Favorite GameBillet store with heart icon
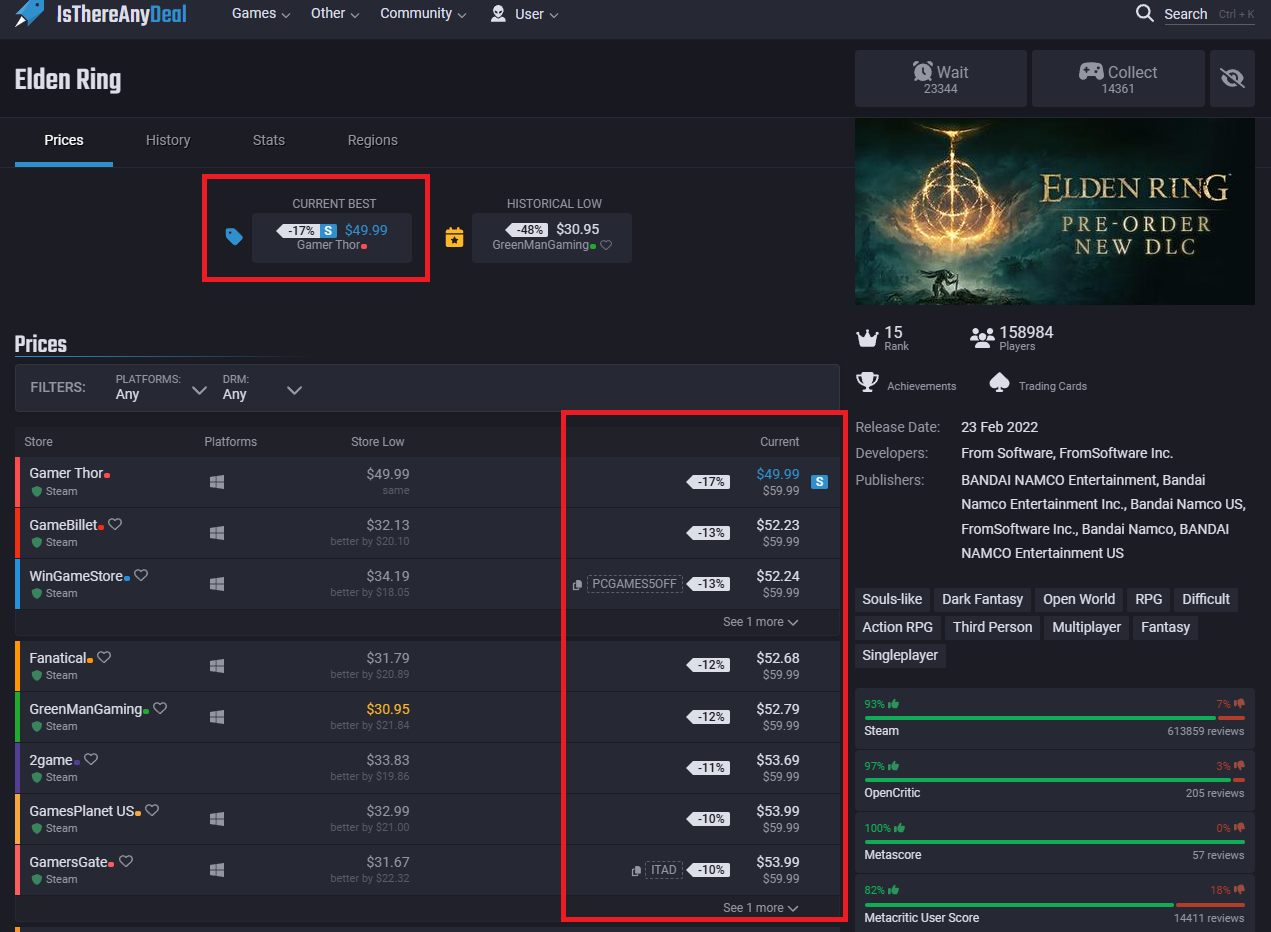Image resolution: width=1271 pixels, height=932 pixels. click(115, 524)
